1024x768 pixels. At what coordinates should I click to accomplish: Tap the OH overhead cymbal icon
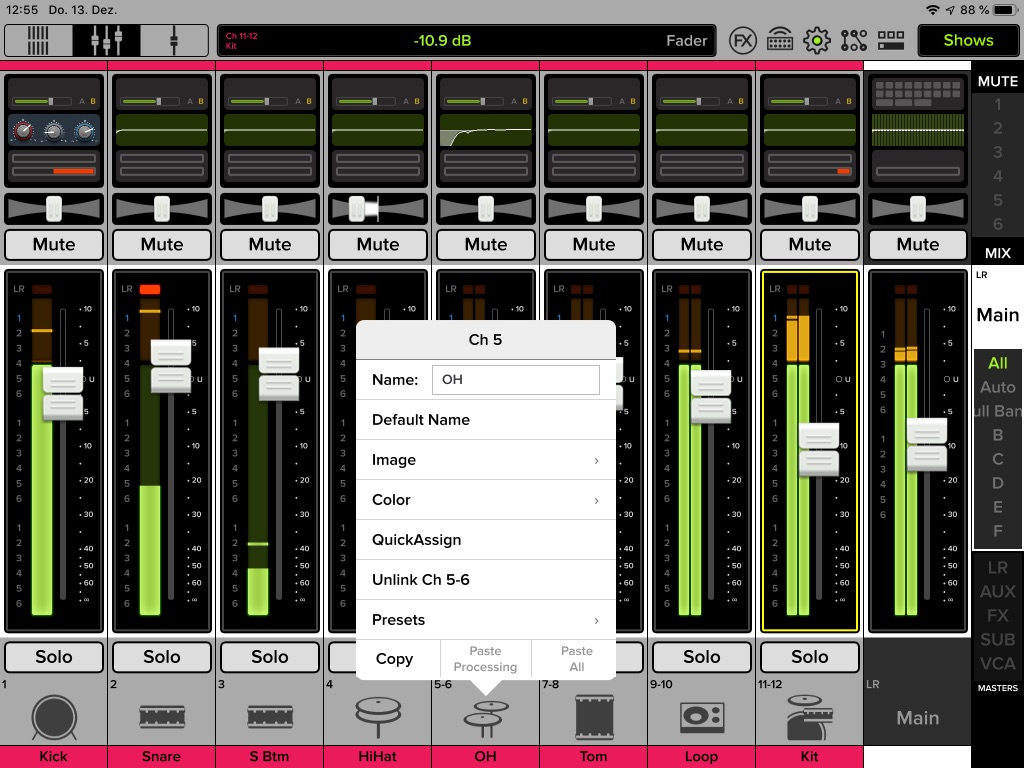pos(485,717)
